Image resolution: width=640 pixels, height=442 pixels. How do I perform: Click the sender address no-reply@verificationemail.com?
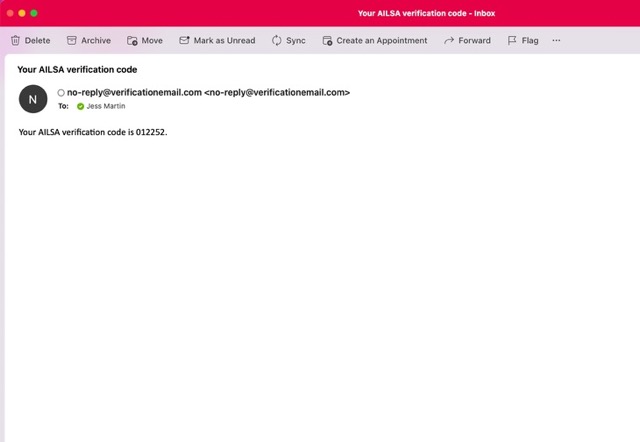click(x=208, y=92)
